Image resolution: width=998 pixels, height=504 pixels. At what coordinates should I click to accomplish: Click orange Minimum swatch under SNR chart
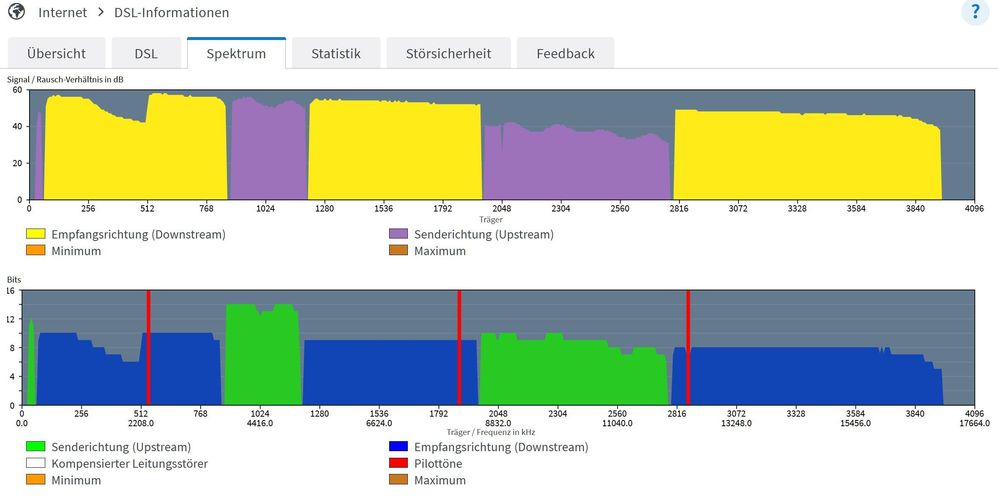click(x=36, y=251)
